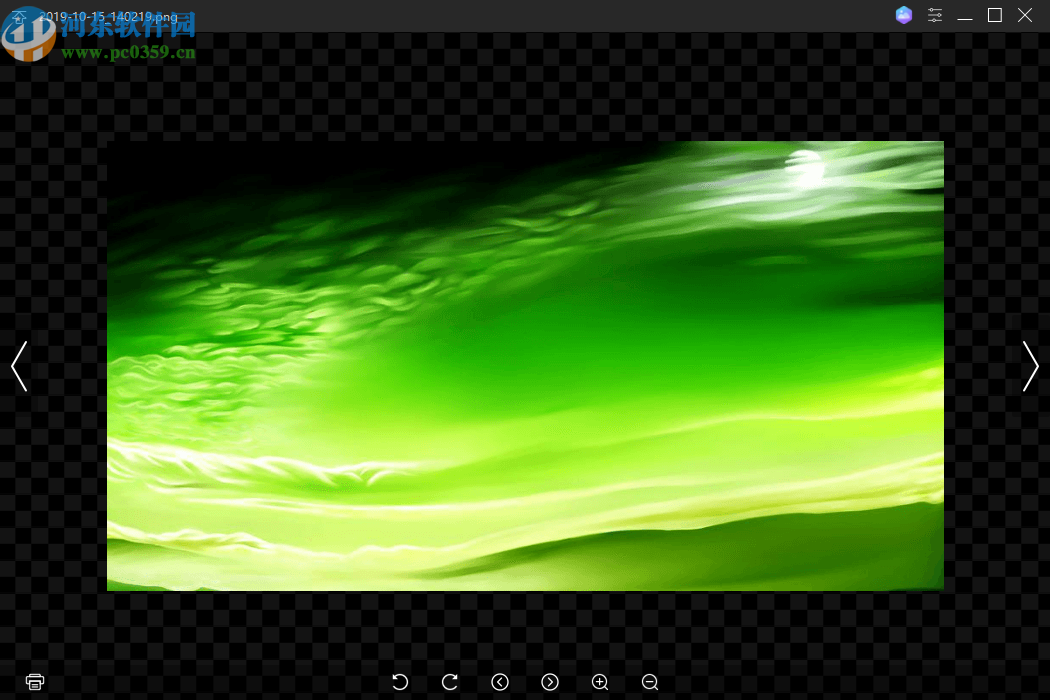The width and height of the screenshot is (1050, 700).
Task: Click the file name 2019-10-15_140219.png title
Action: point(110,17)
